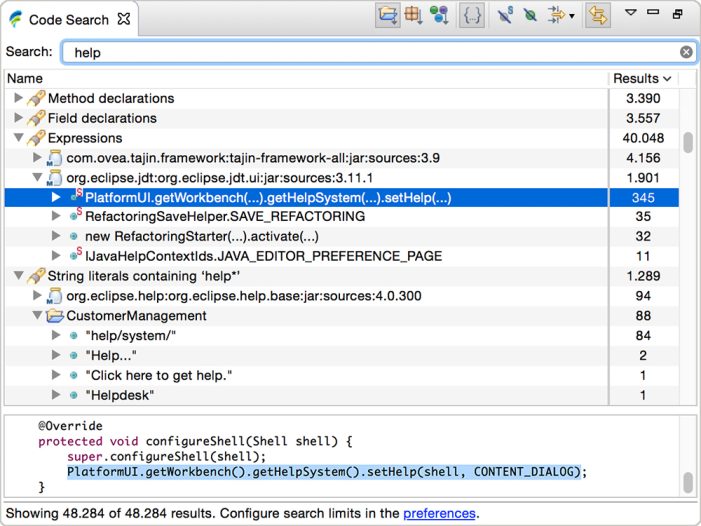Expand the RefactoringSaveHelper.SAVE_REFACTORING row
Image resolution: width=701 pixels, height=526 pixels.
56,216
